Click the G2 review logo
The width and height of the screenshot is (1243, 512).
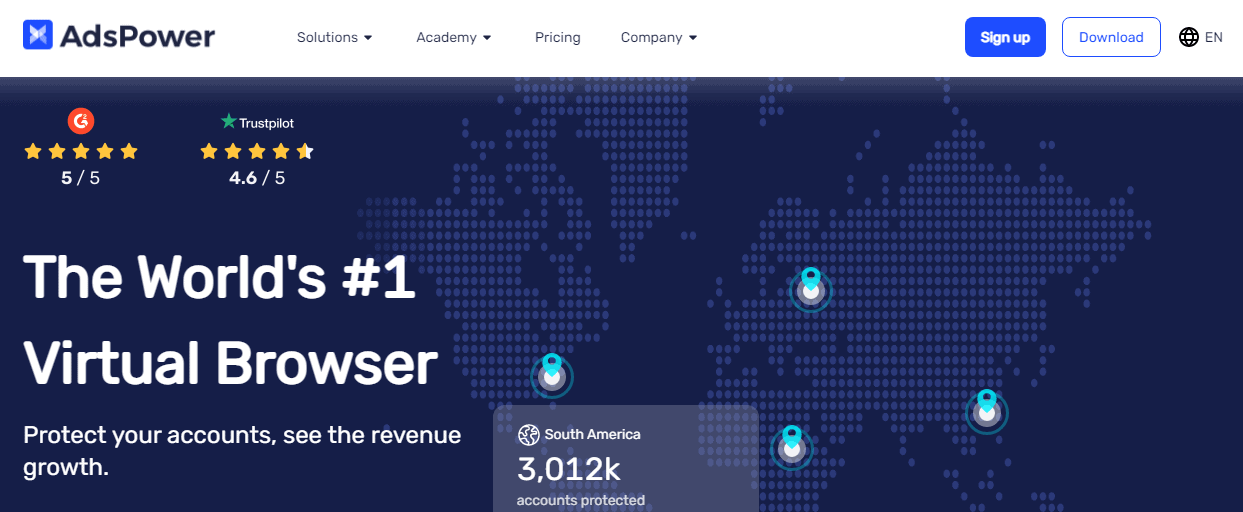81,121
